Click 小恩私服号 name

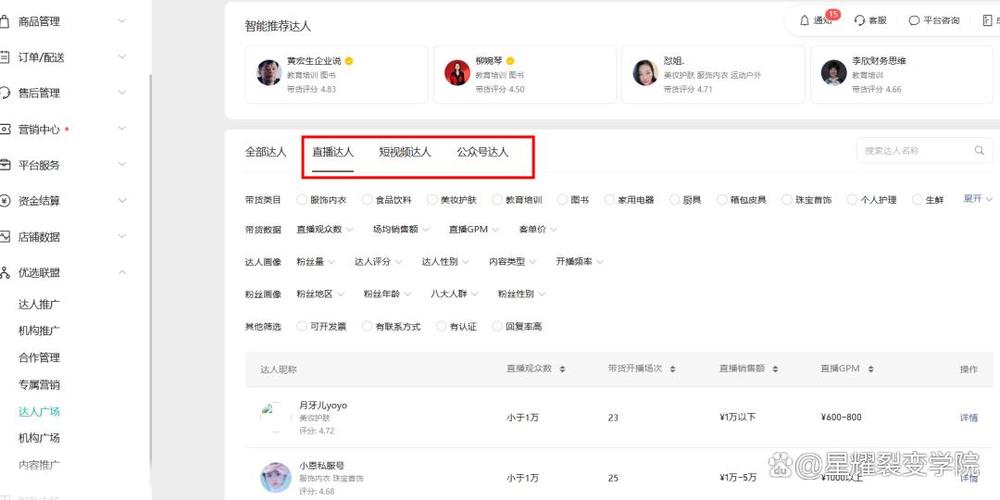[321, 466]
